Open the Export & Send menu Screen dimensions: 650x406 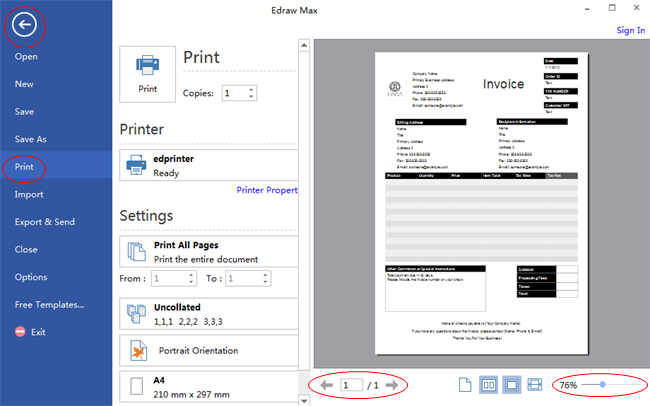44,222
